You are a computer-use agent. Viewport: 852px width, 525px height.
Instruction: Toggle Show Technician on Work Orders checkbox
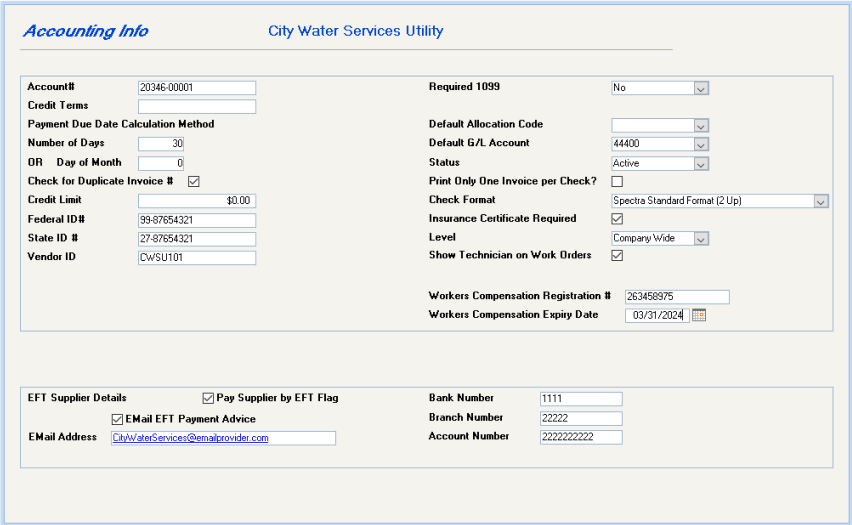click(617, 255)
